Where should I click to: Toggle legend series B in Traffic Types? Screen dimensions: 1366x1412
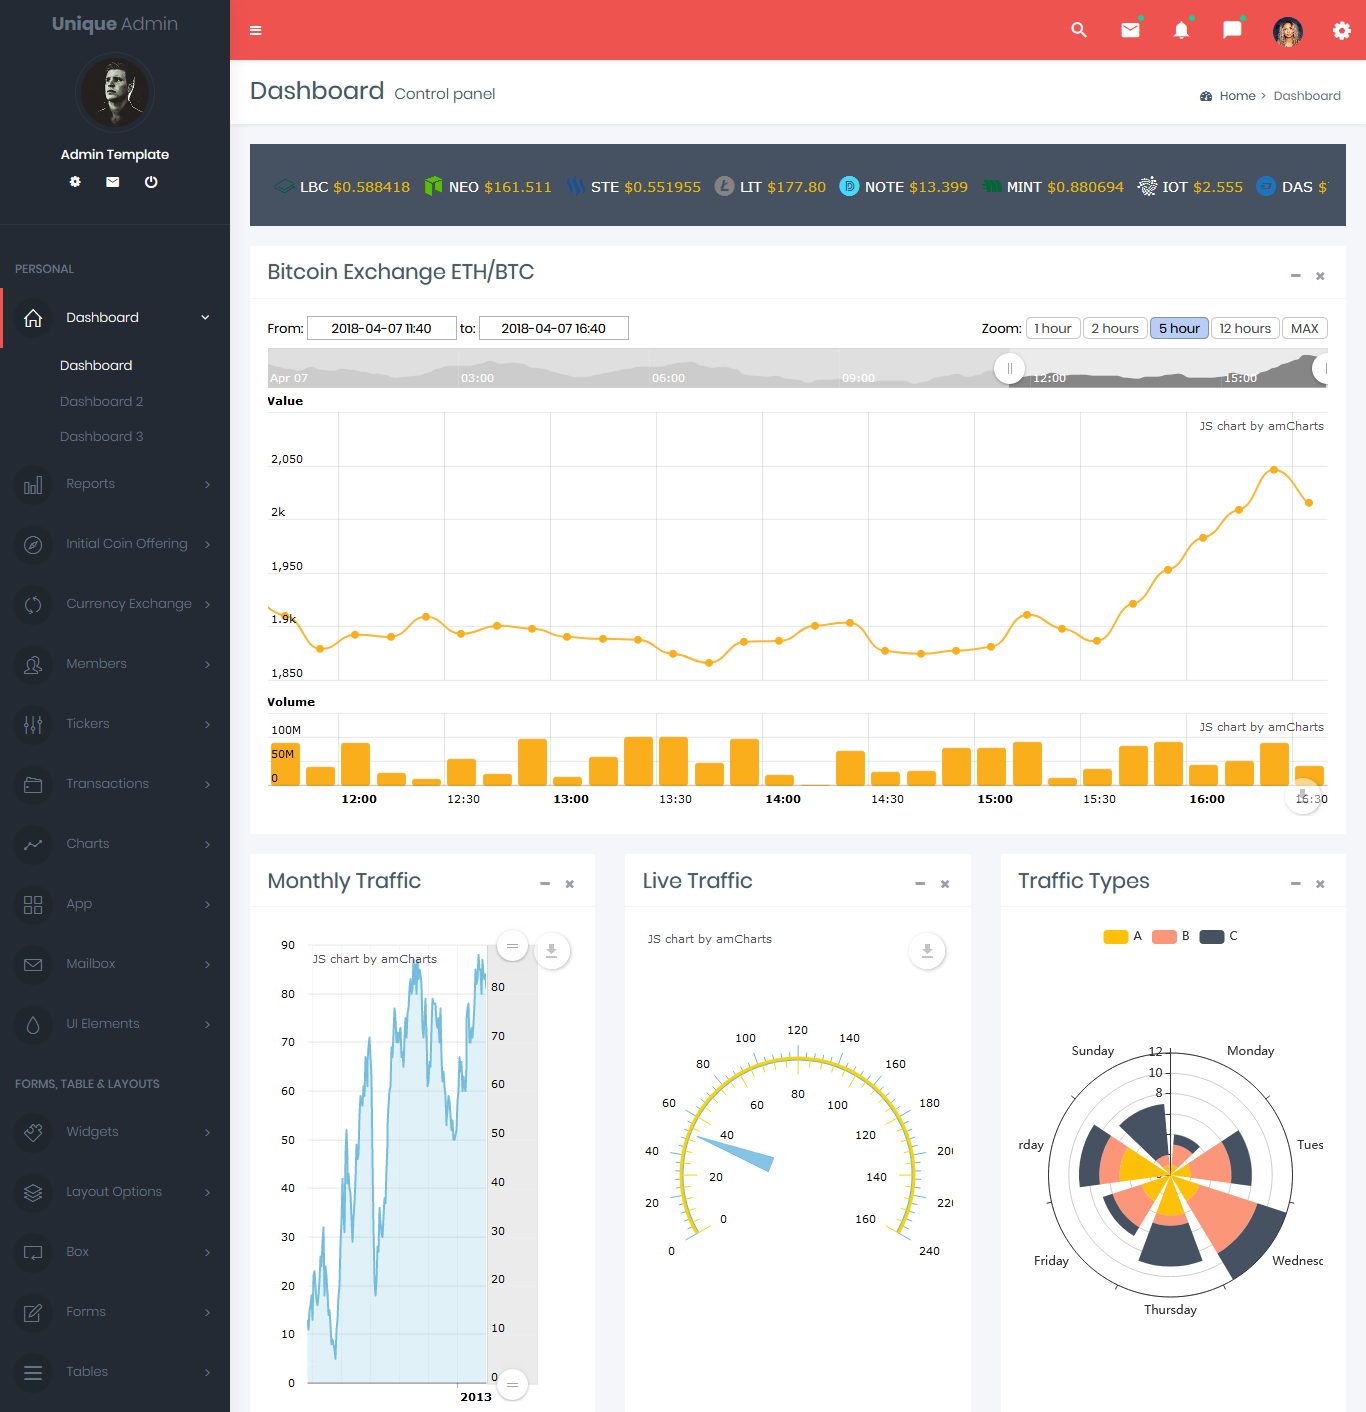1171,937
